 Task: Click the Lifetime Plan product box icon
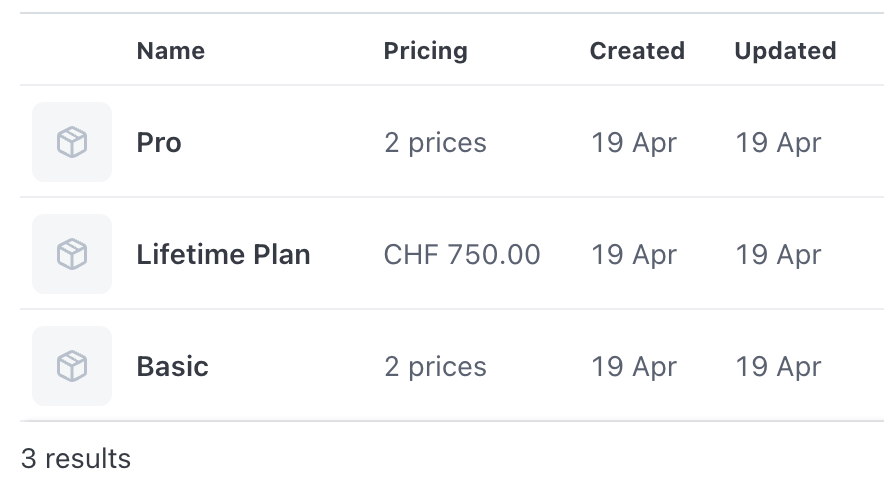click(72, 254)
